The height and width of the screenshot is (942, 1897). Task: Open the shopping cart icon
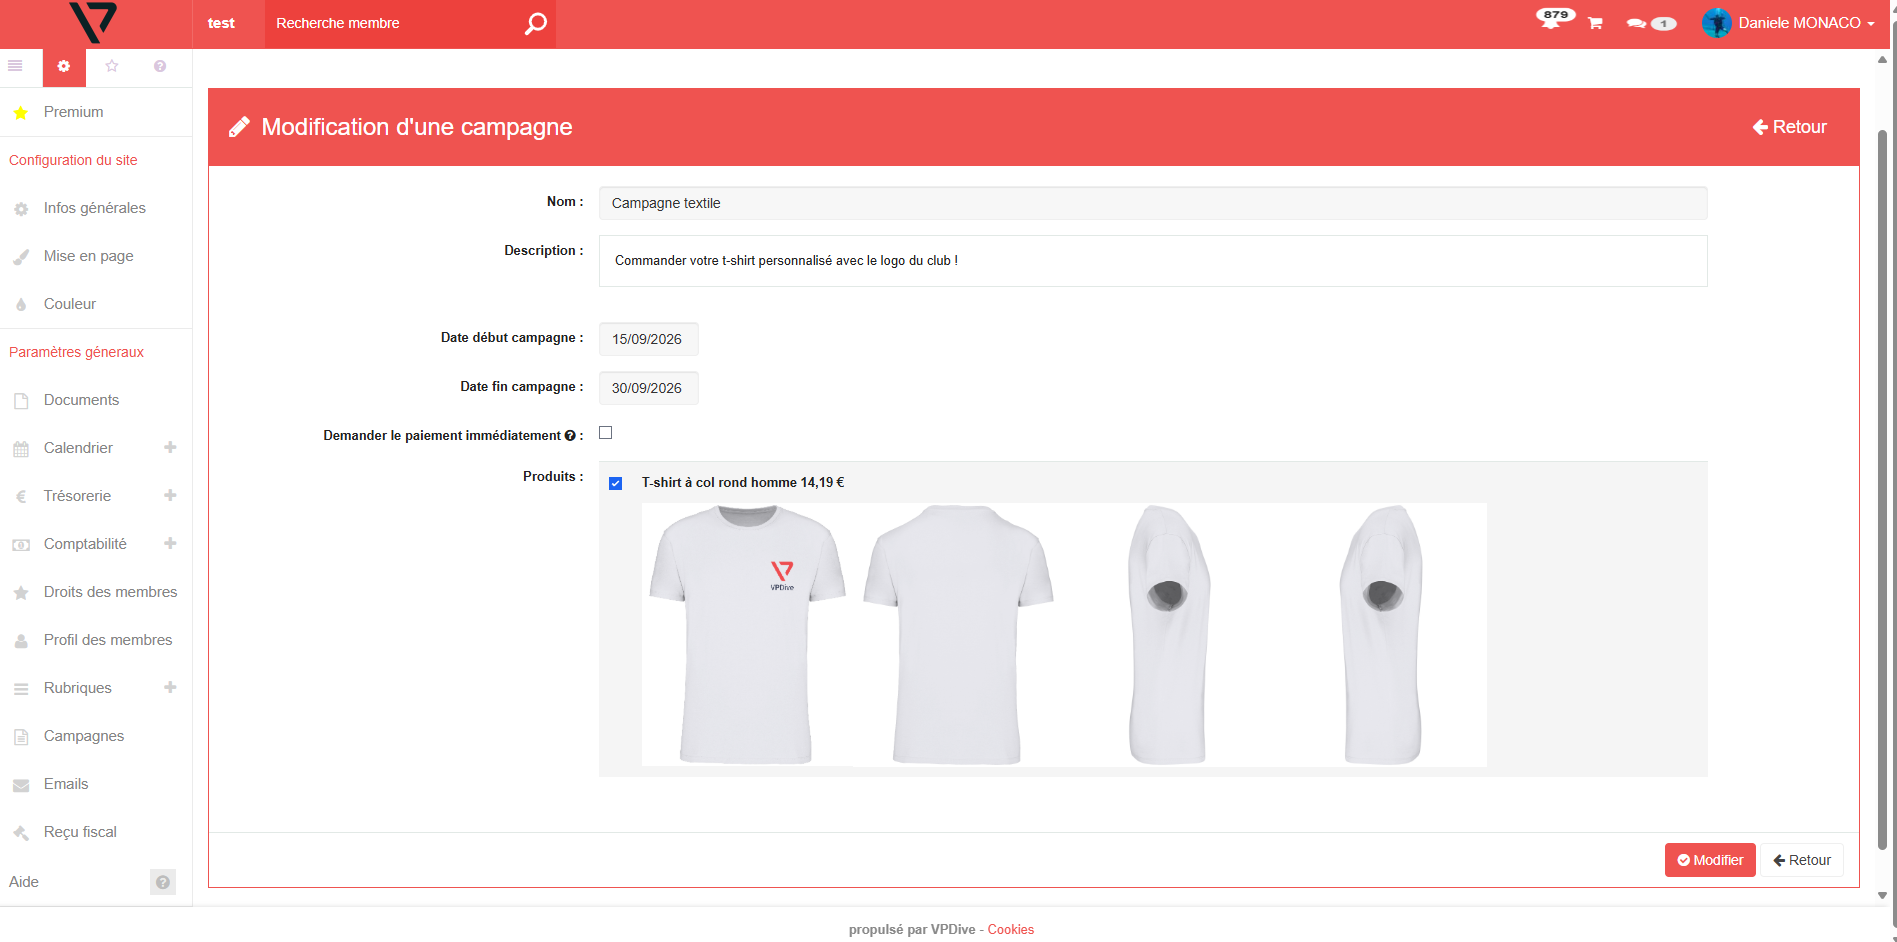click(x=1595, y=23)
